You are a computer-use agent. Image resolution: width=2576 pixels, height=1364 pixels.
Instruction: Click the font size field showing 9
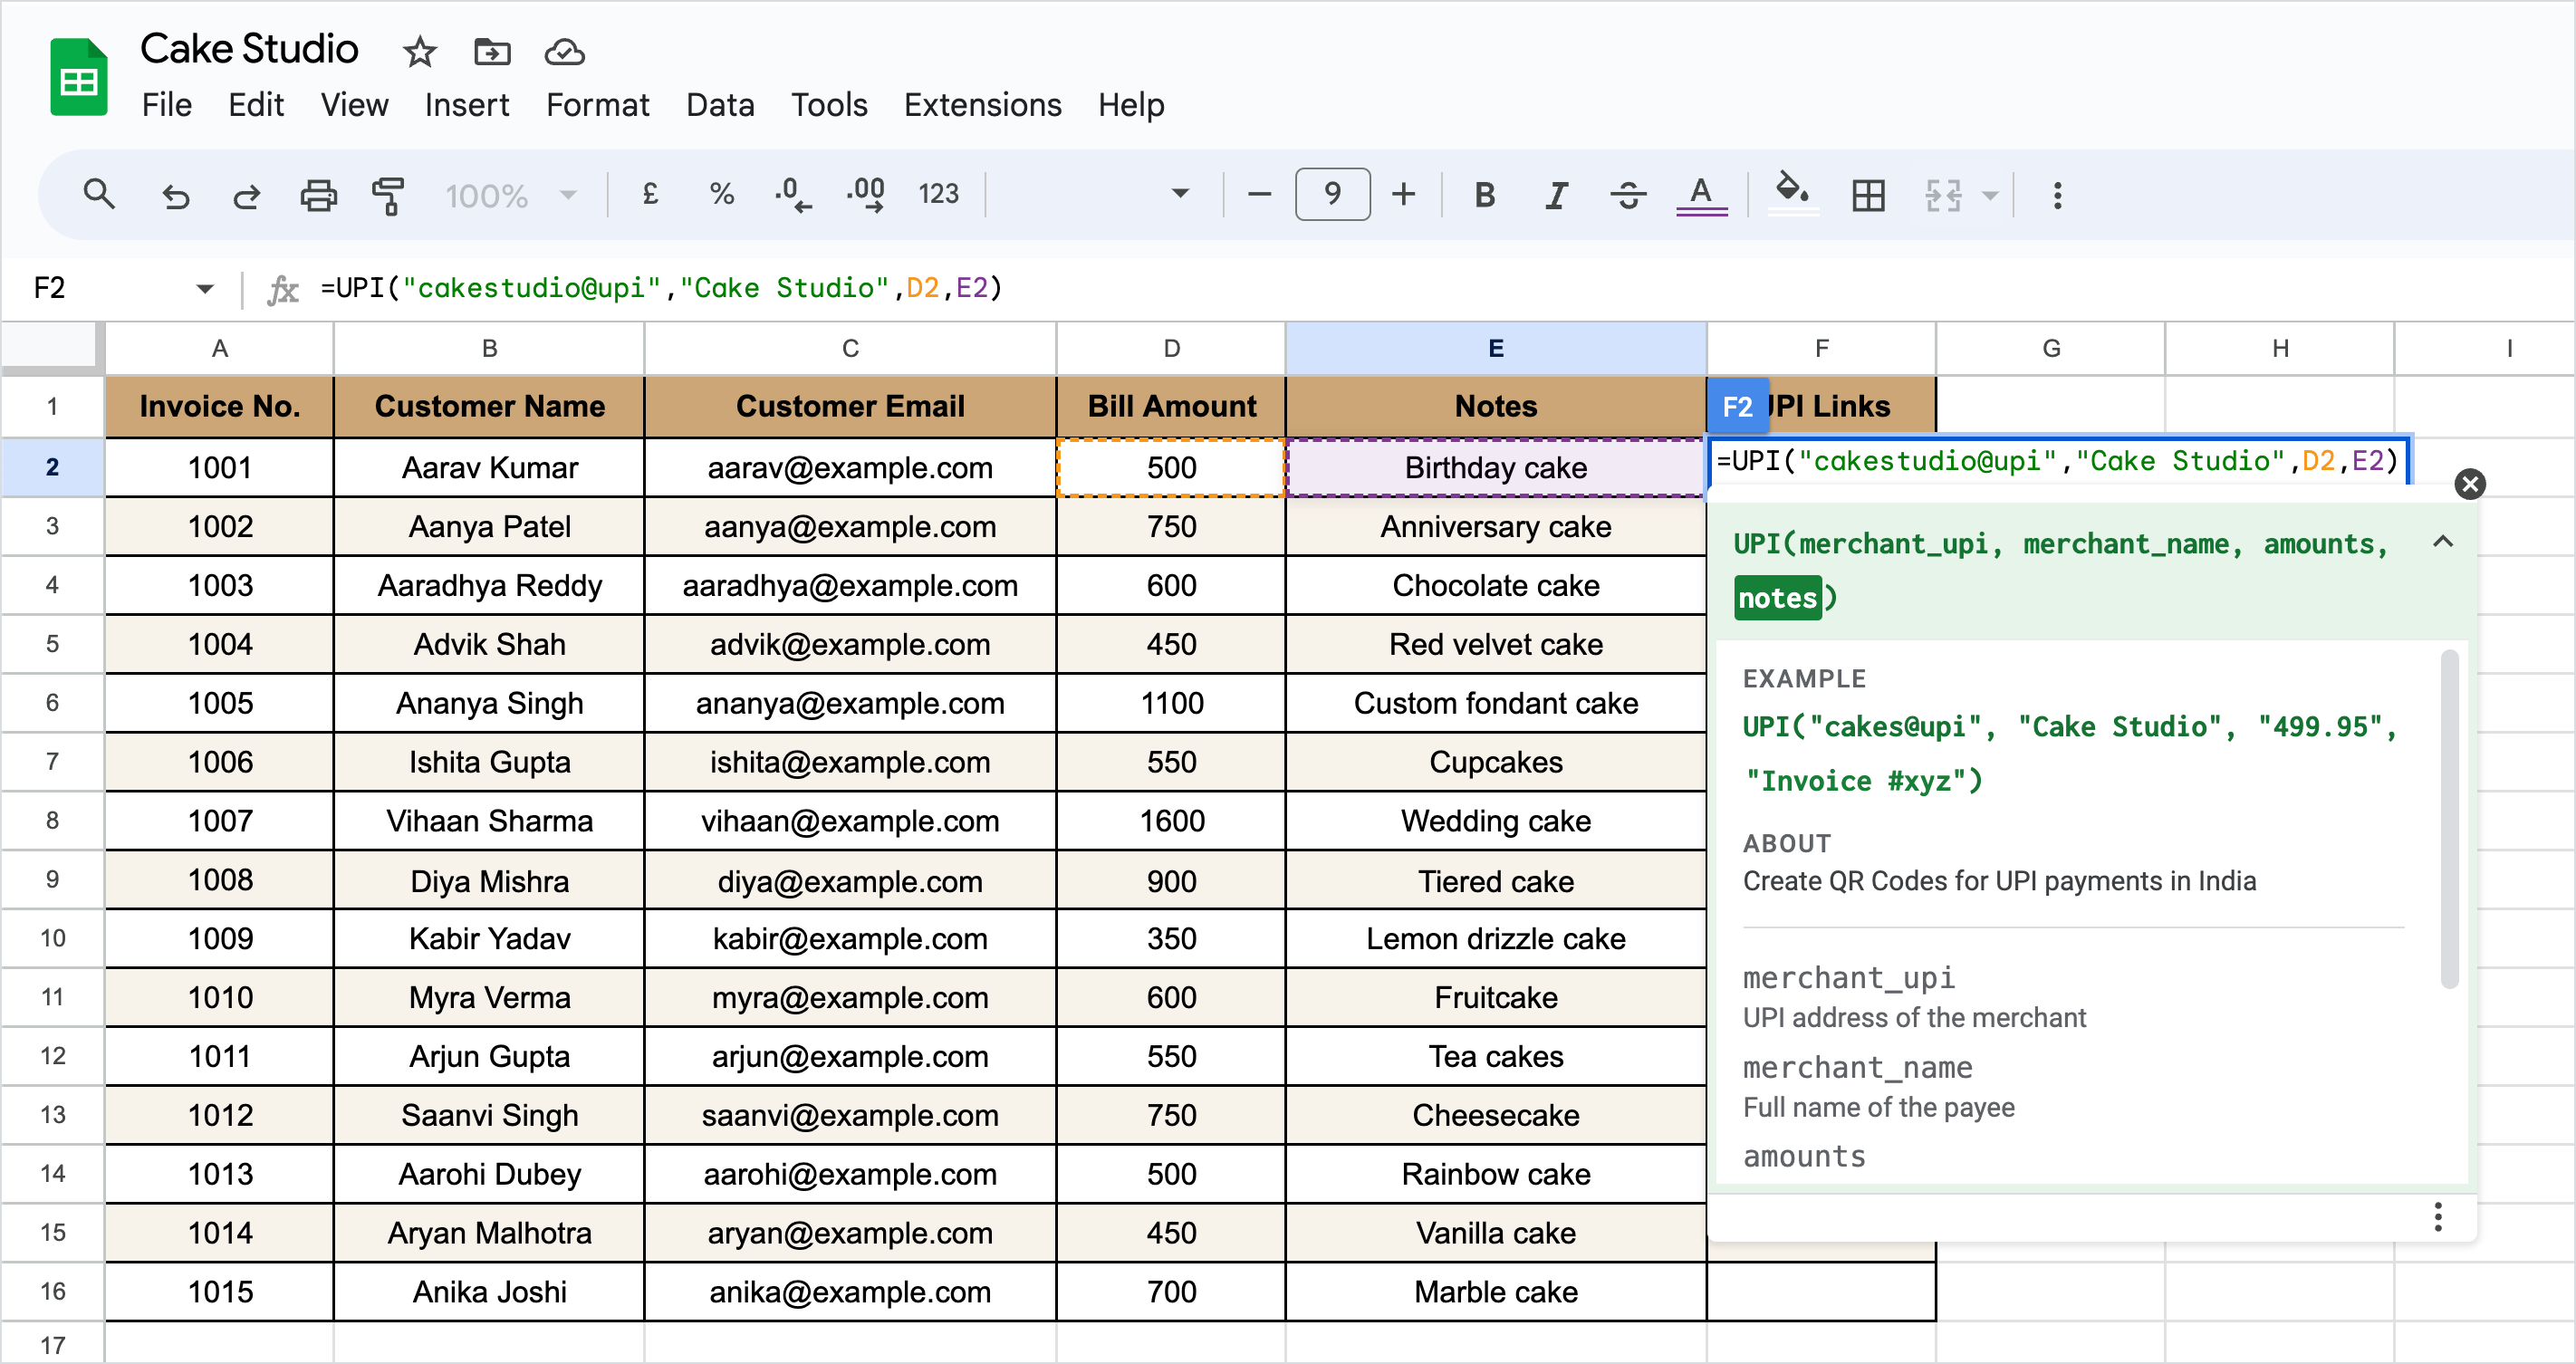1332,194
